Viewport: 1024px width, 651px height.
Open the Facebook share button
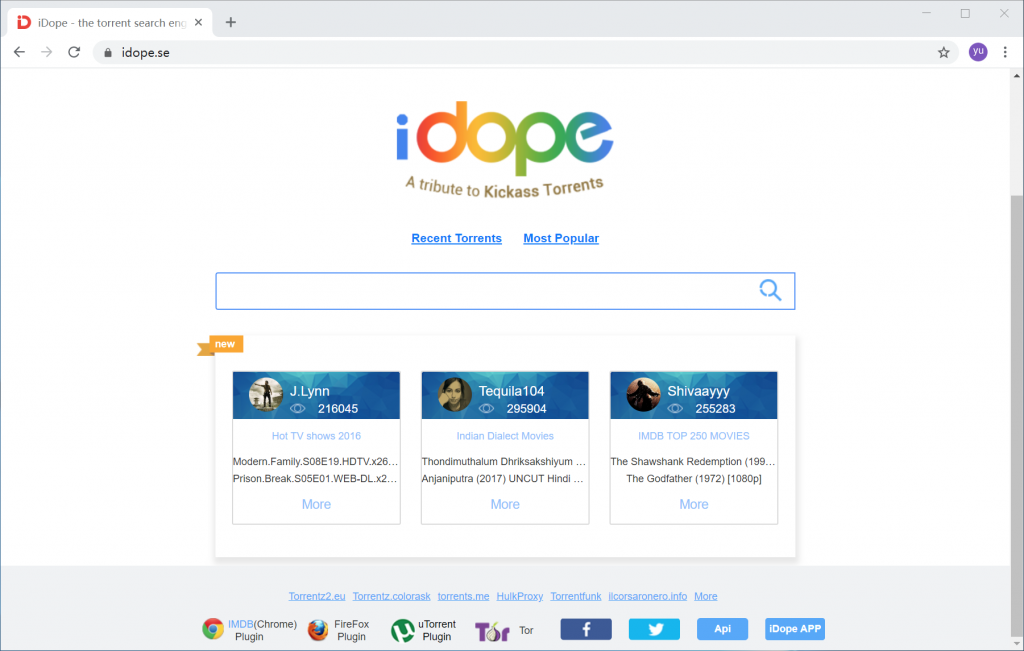585,629
